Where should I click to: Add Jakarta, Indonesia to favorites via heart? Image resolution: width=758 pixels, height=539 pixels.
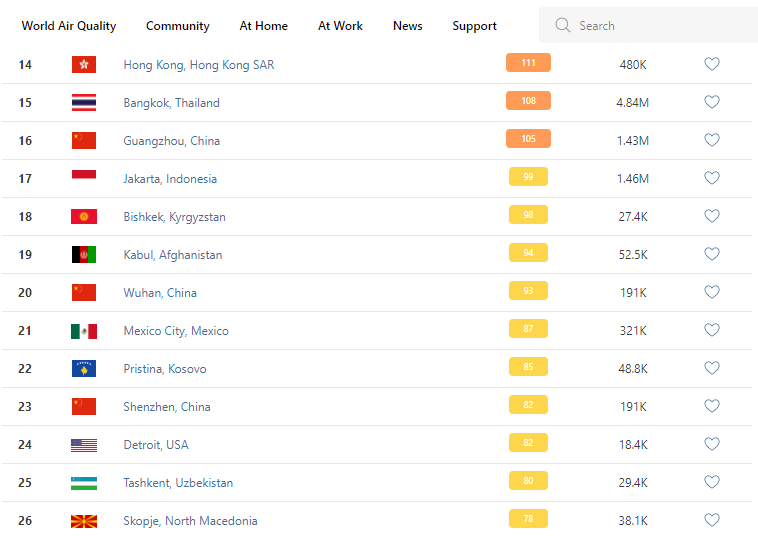click(x=712, y=178)
